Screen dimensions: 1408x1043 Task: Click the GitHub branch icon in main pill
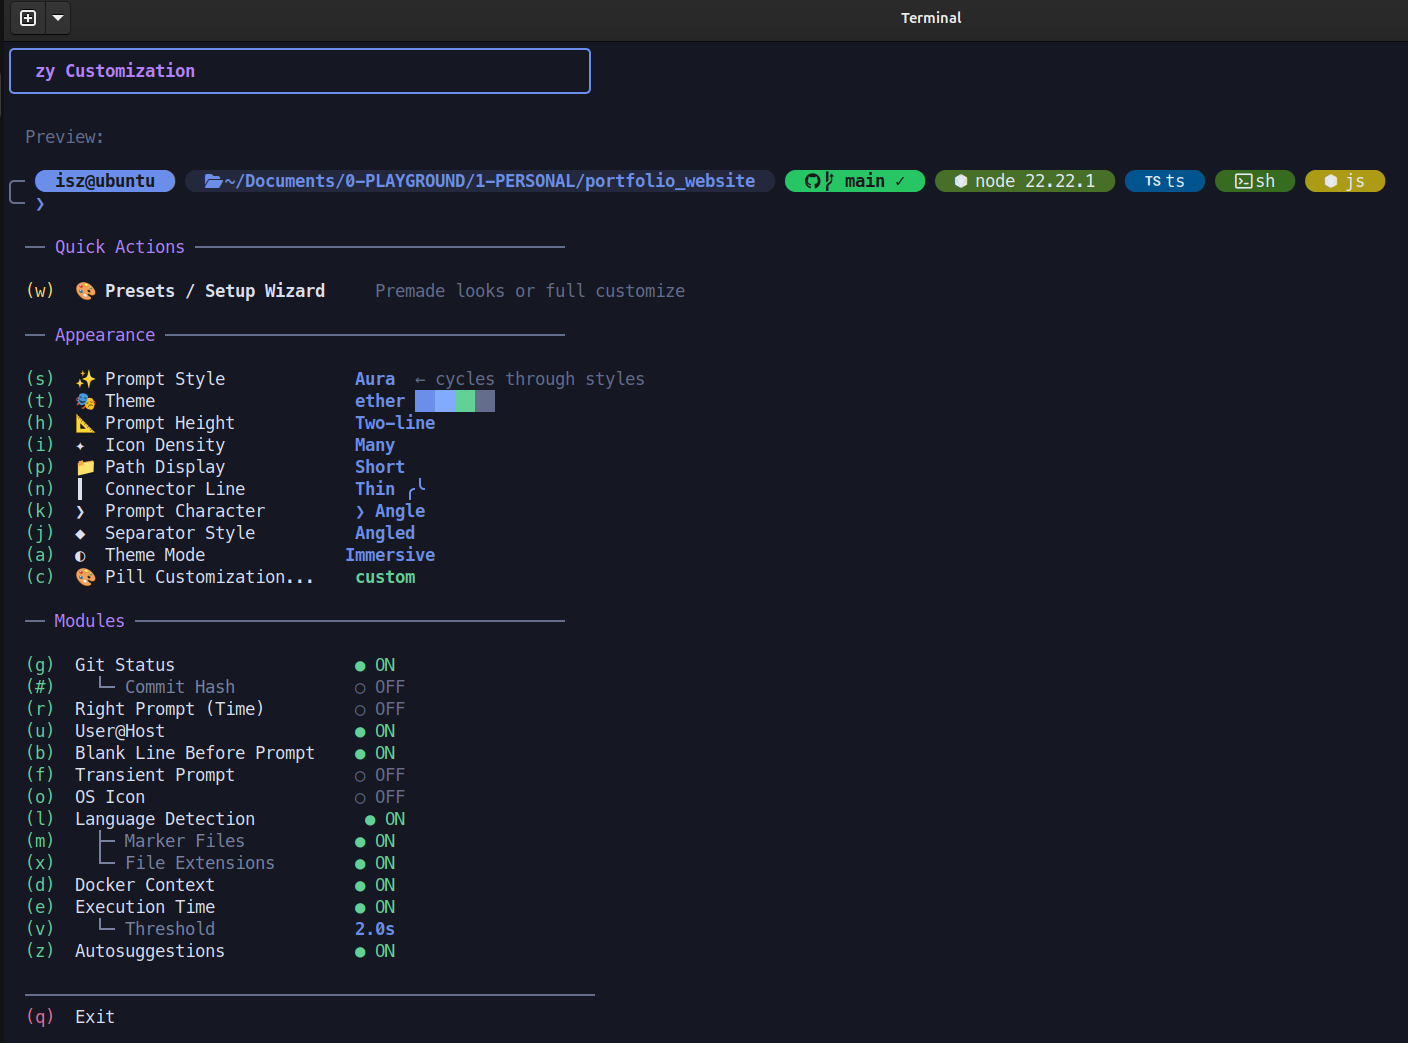[x=818, y=181]
